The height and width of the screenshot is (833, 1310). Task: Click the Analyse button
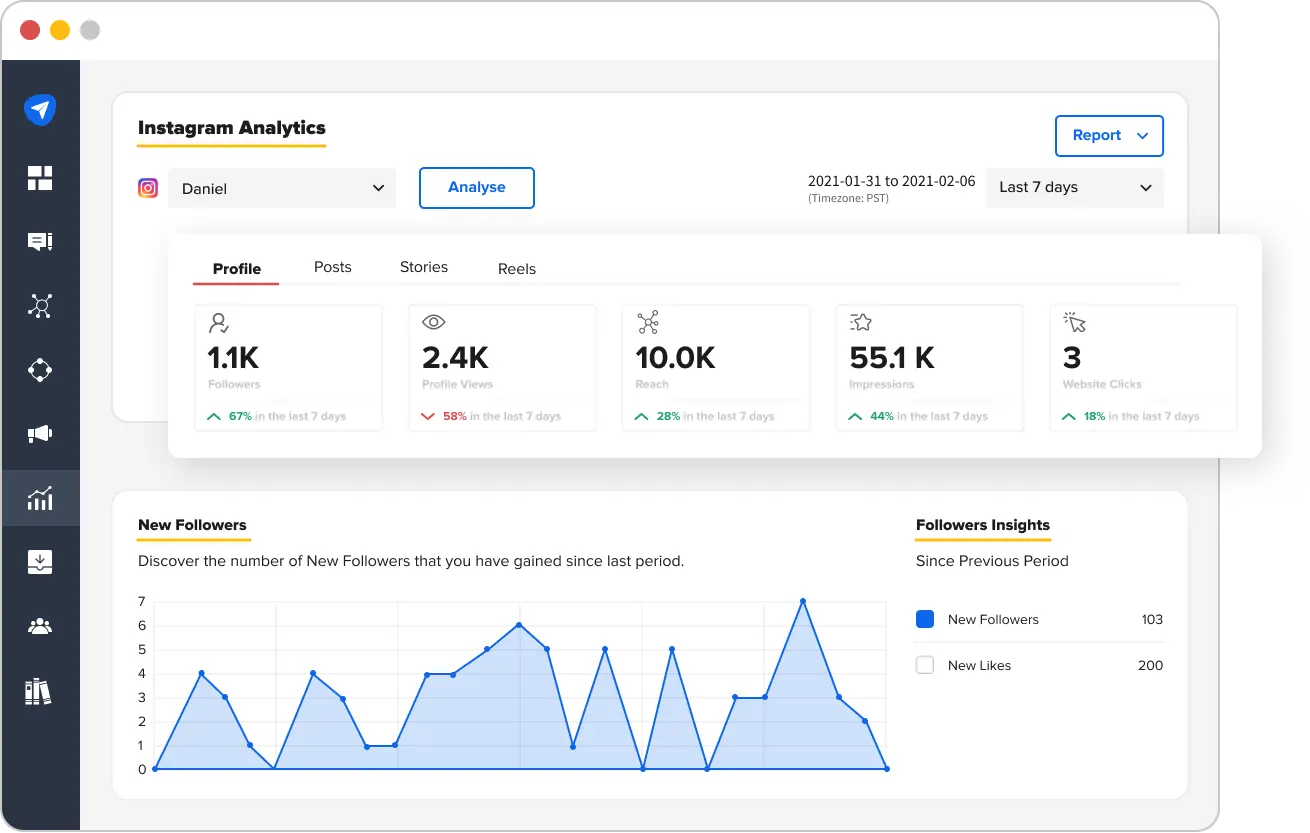point(476,187)
